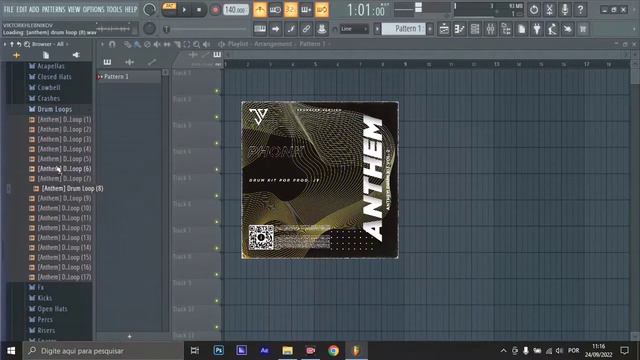Expand the Crashes folder

coord(45,98)
